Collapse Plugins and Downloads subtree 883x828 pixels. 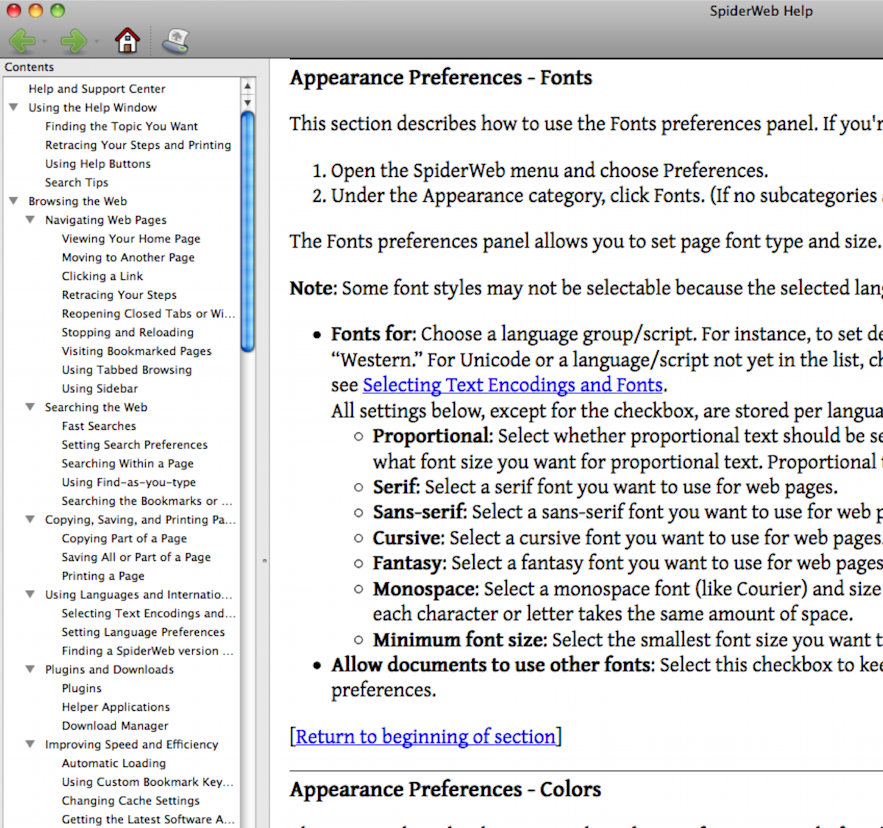tap(30, 669)
